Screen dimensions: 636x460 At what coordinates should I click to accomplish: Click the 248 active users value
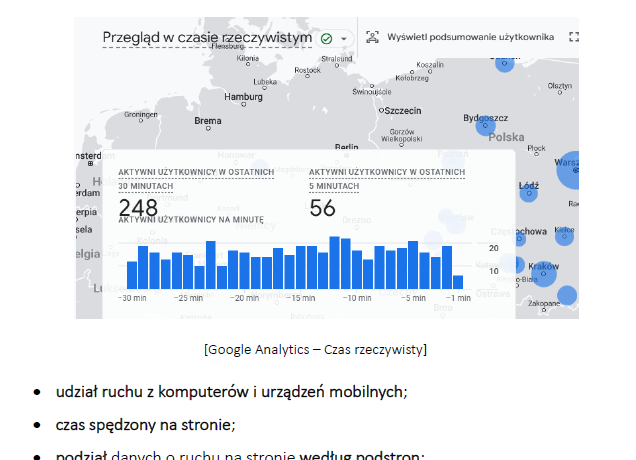click(x=138, y=207)
